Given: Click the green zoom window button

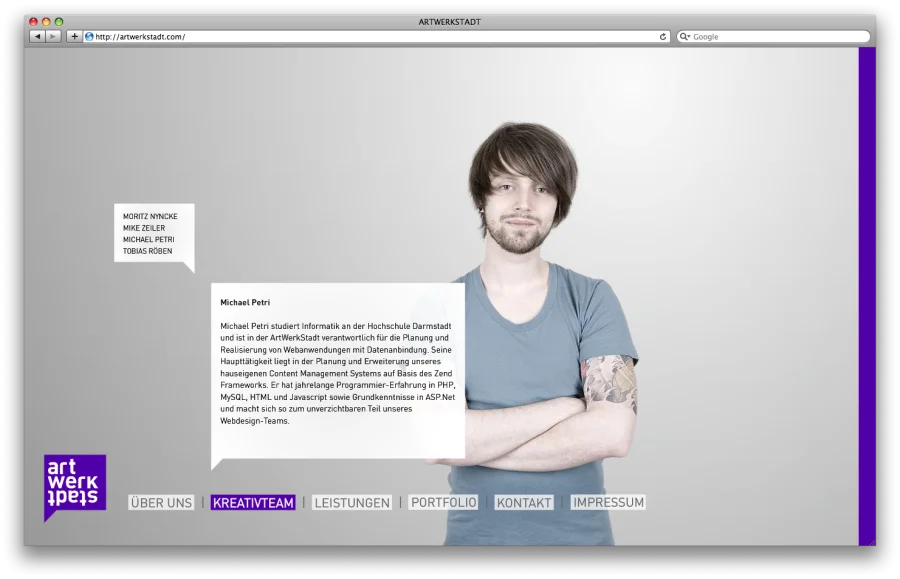Looking at the screenshot, I should [58, 21].
